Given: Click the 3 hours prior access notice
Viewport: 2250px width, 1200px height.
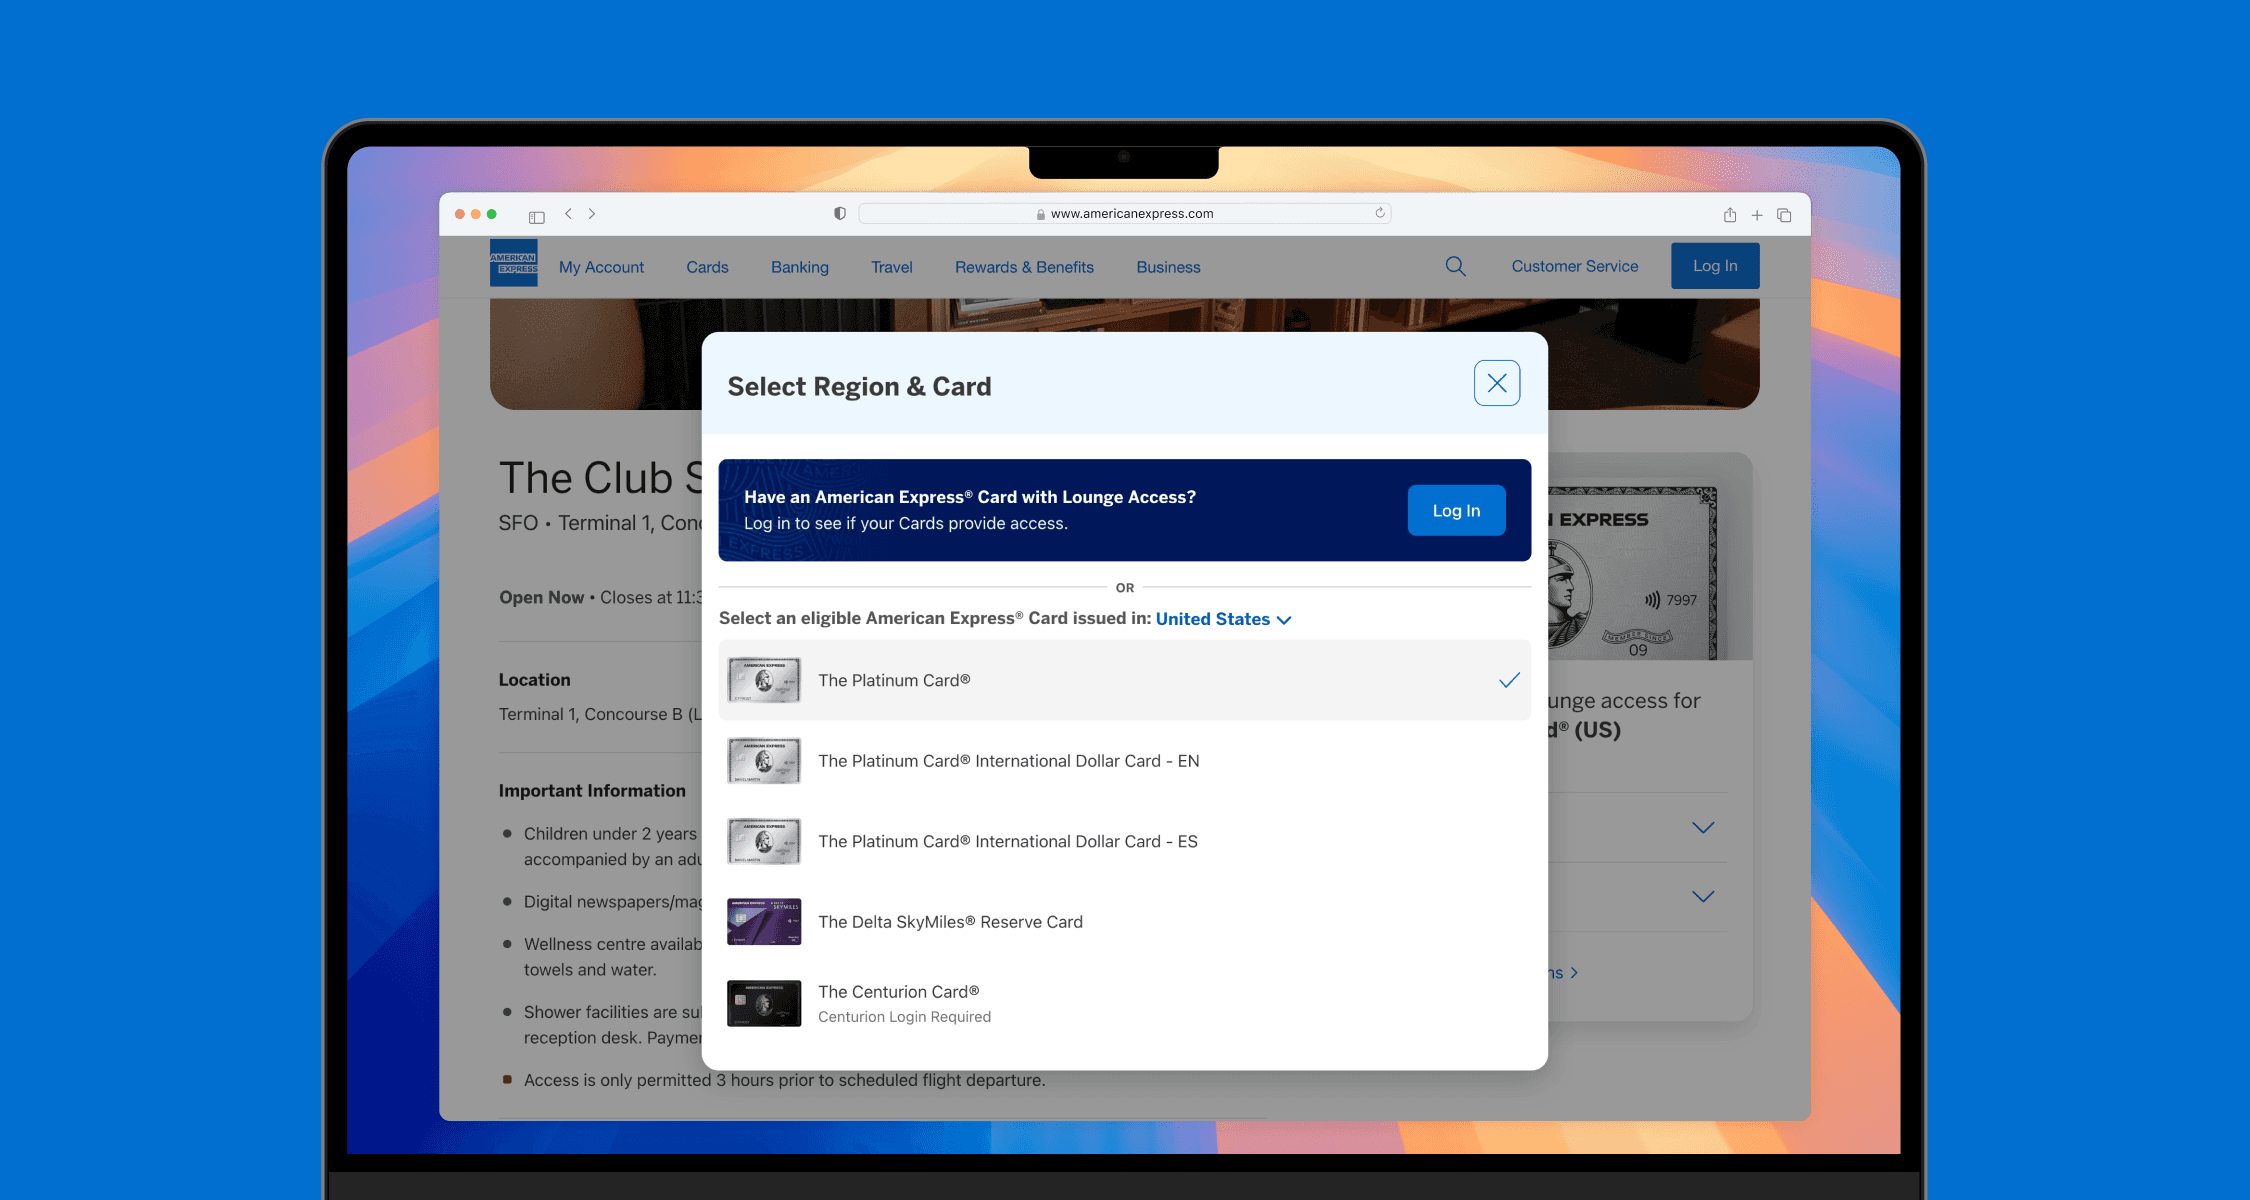Looking at the screenshot, I should (x=785, y=1080).
